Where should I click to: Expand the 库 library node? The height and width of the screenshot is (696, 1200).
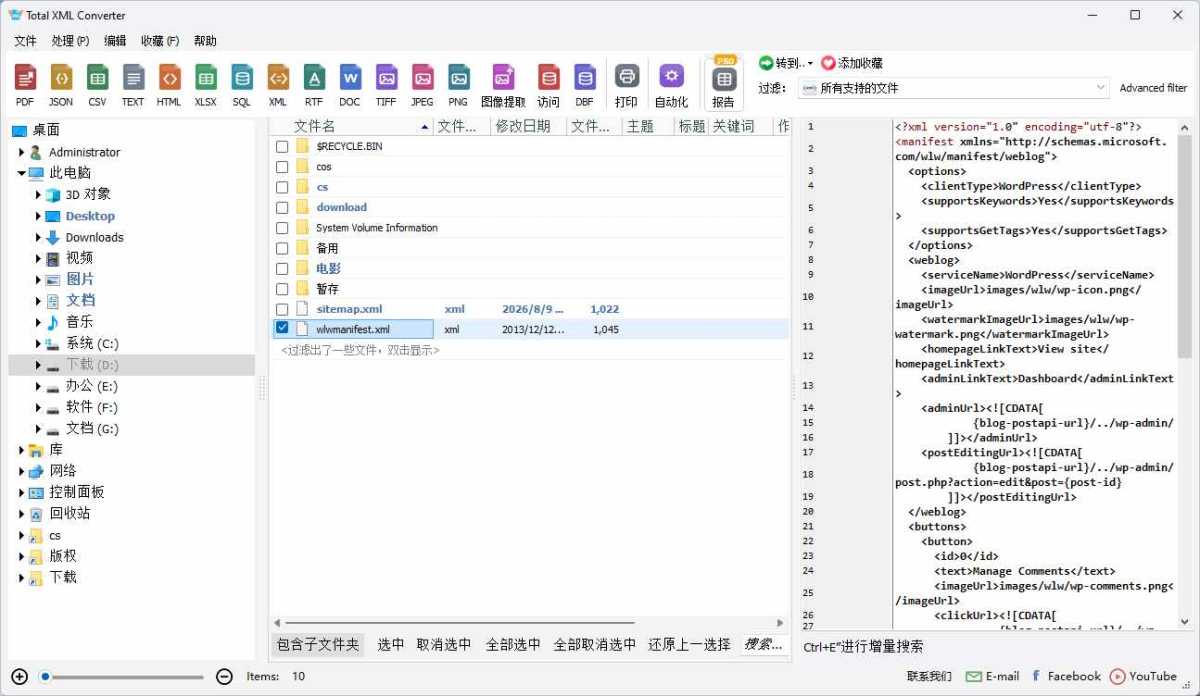pyautogui.click(x=21, y=450)
